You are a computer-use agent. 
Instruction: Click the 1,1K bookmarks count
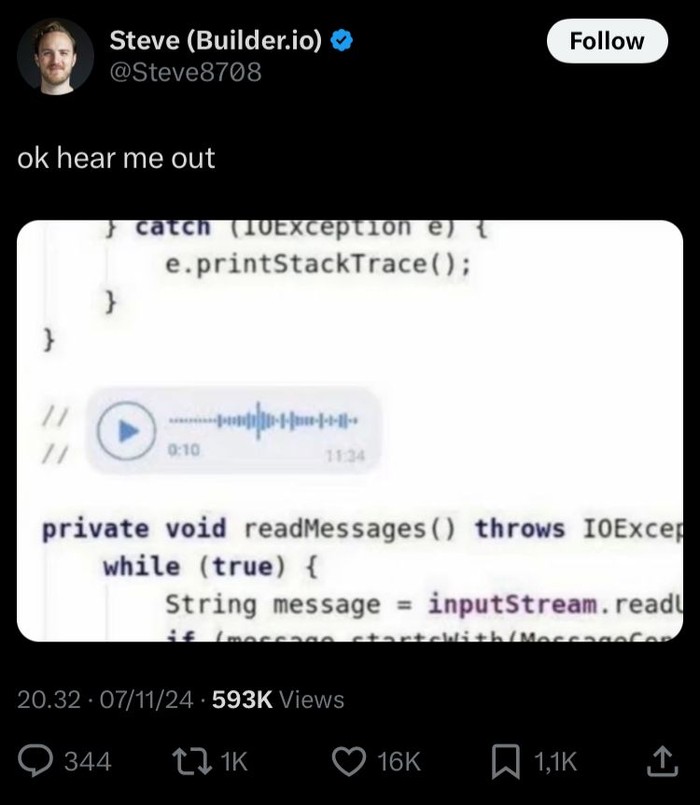point(556,761)
